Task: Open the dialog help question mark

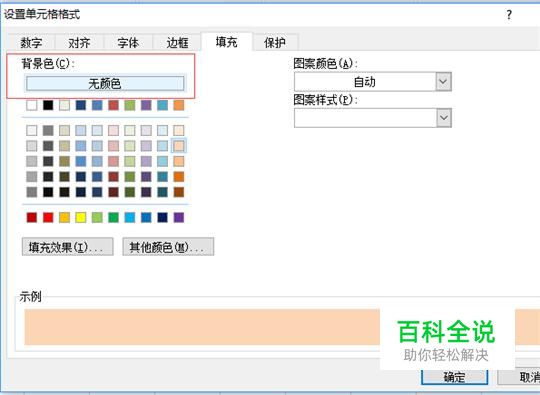Action: [509, 15]
